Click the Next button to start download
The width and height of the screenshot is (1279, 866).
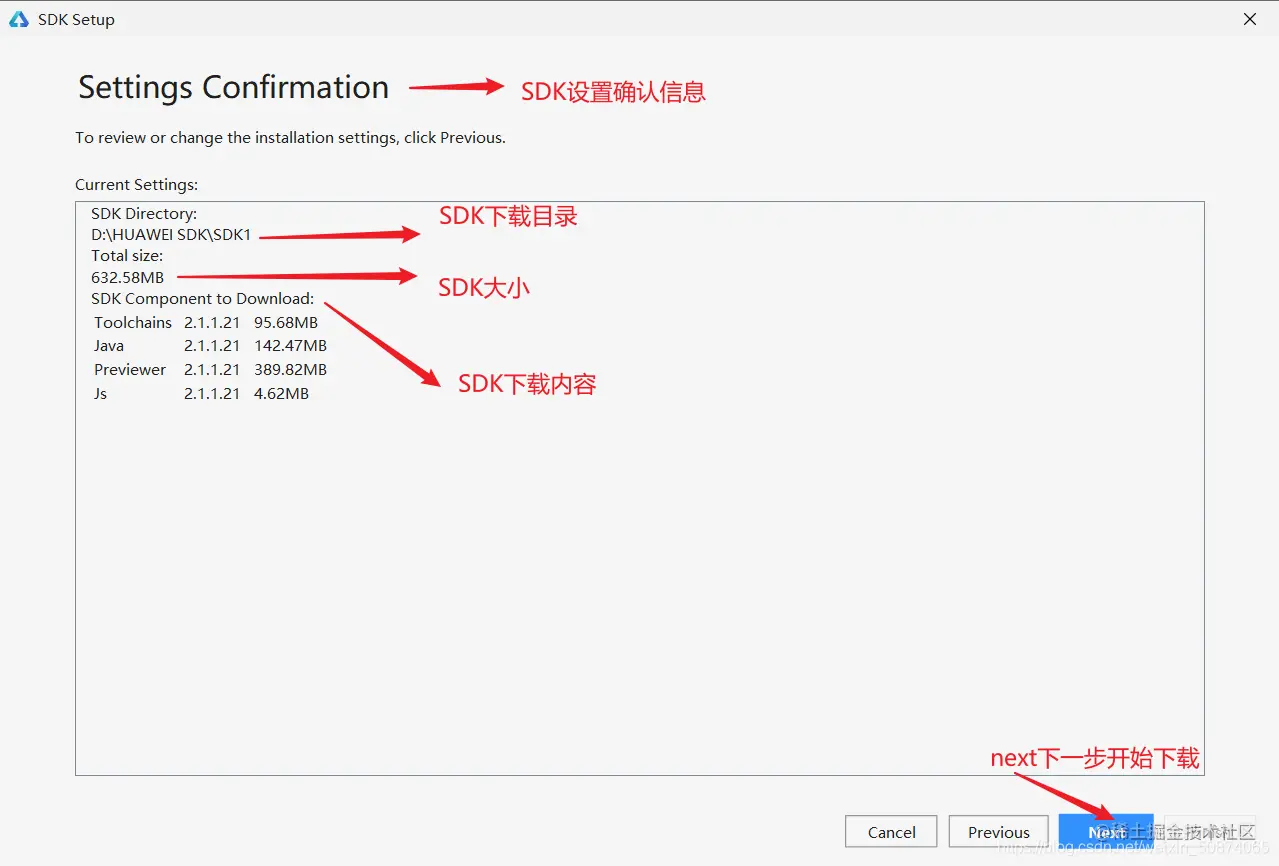(1106, 832)
